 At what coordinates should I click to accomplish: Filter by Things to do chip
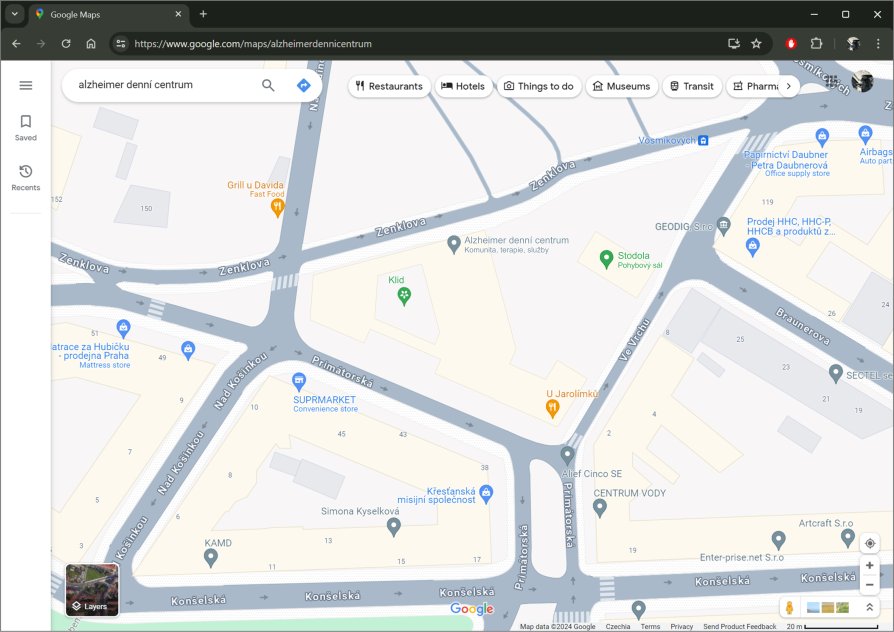coord(539,86)
